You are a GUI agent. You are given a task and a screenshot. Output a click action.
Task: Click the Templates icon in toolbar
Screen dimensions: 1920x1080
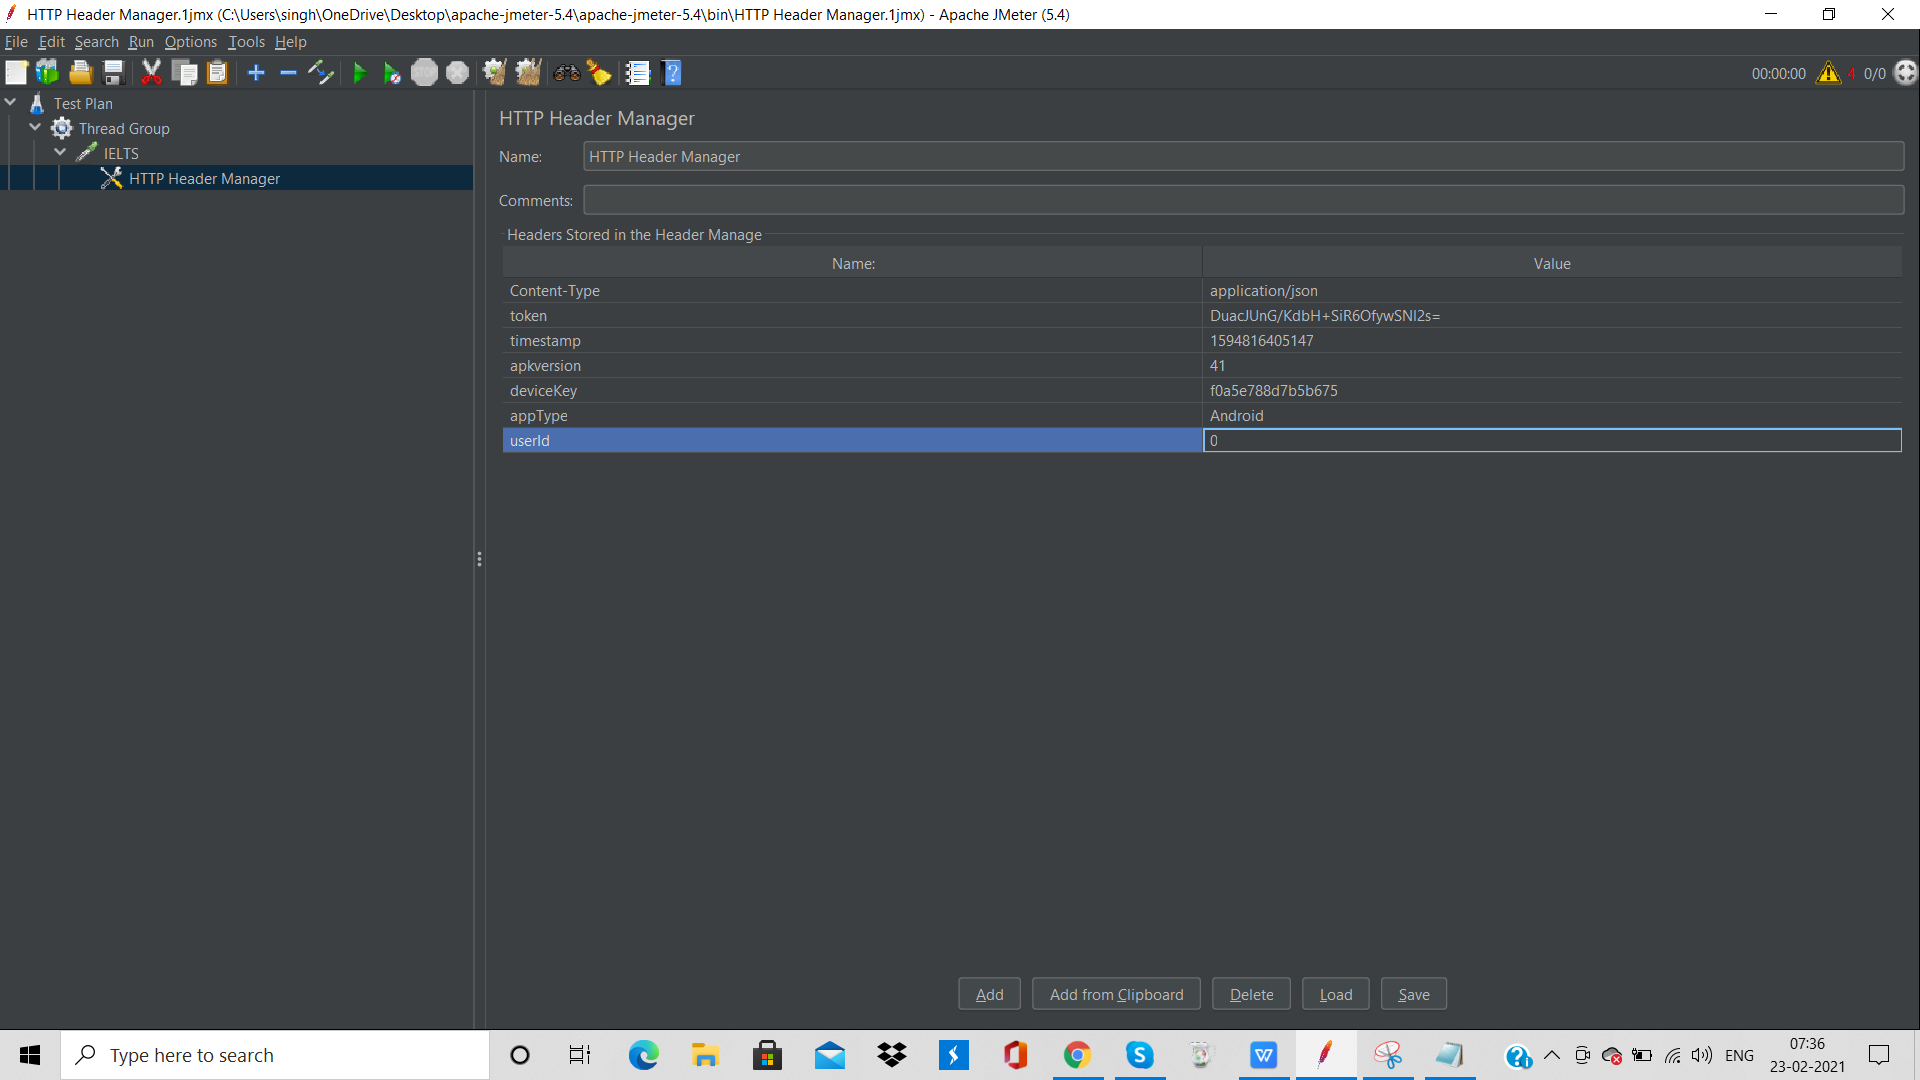pos(48,73)
